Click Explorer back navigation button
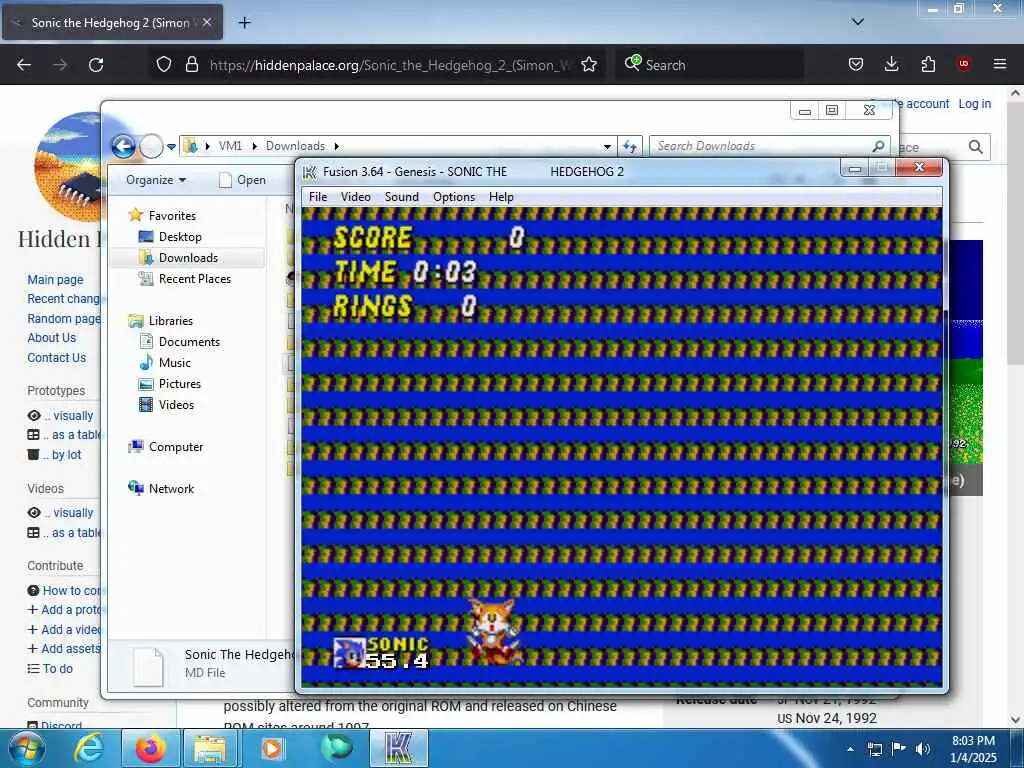1024x768 pixels. pos(123,146)
